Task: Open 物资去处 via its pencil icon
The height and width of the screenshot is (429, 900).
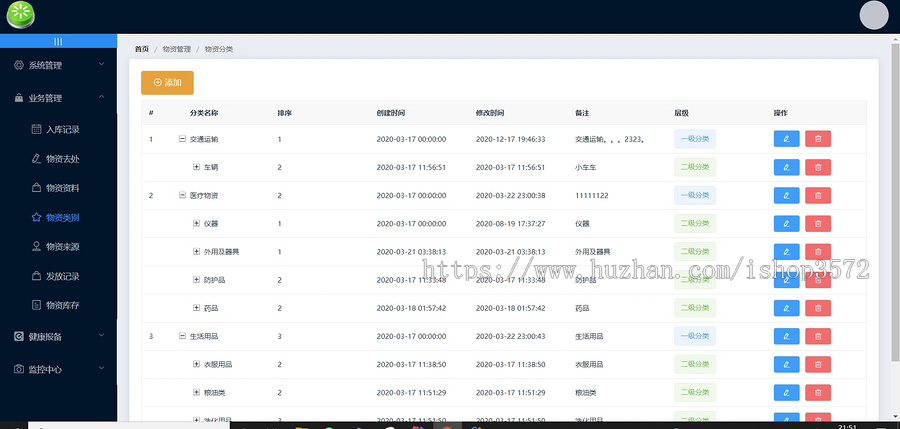Action: [36, 159]
